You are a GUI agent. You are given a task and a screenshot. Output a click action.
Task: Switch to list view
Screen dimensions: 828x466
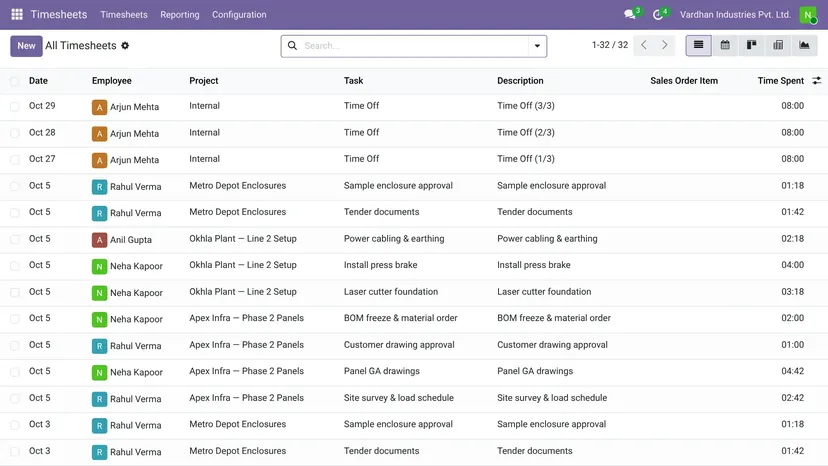698,45
